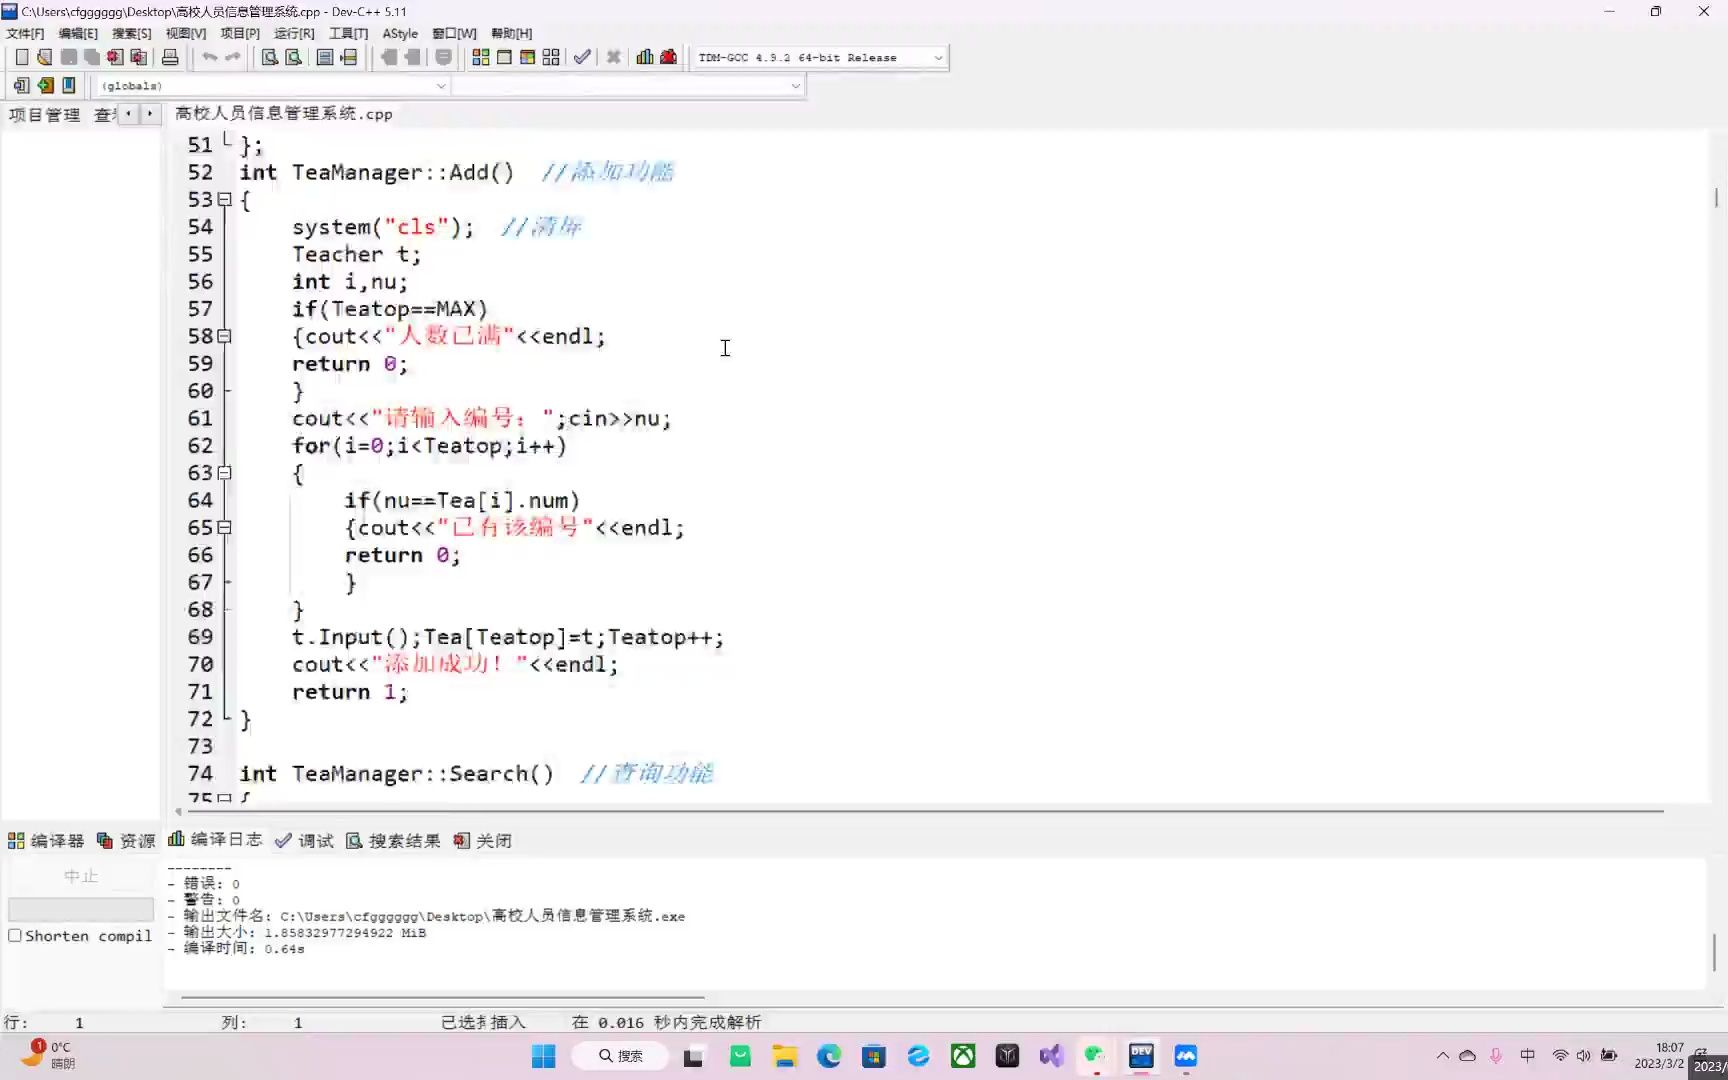Collapse the code fold at line 65
Viewport: 1728px width, 1080px height.
click(225, 527)
